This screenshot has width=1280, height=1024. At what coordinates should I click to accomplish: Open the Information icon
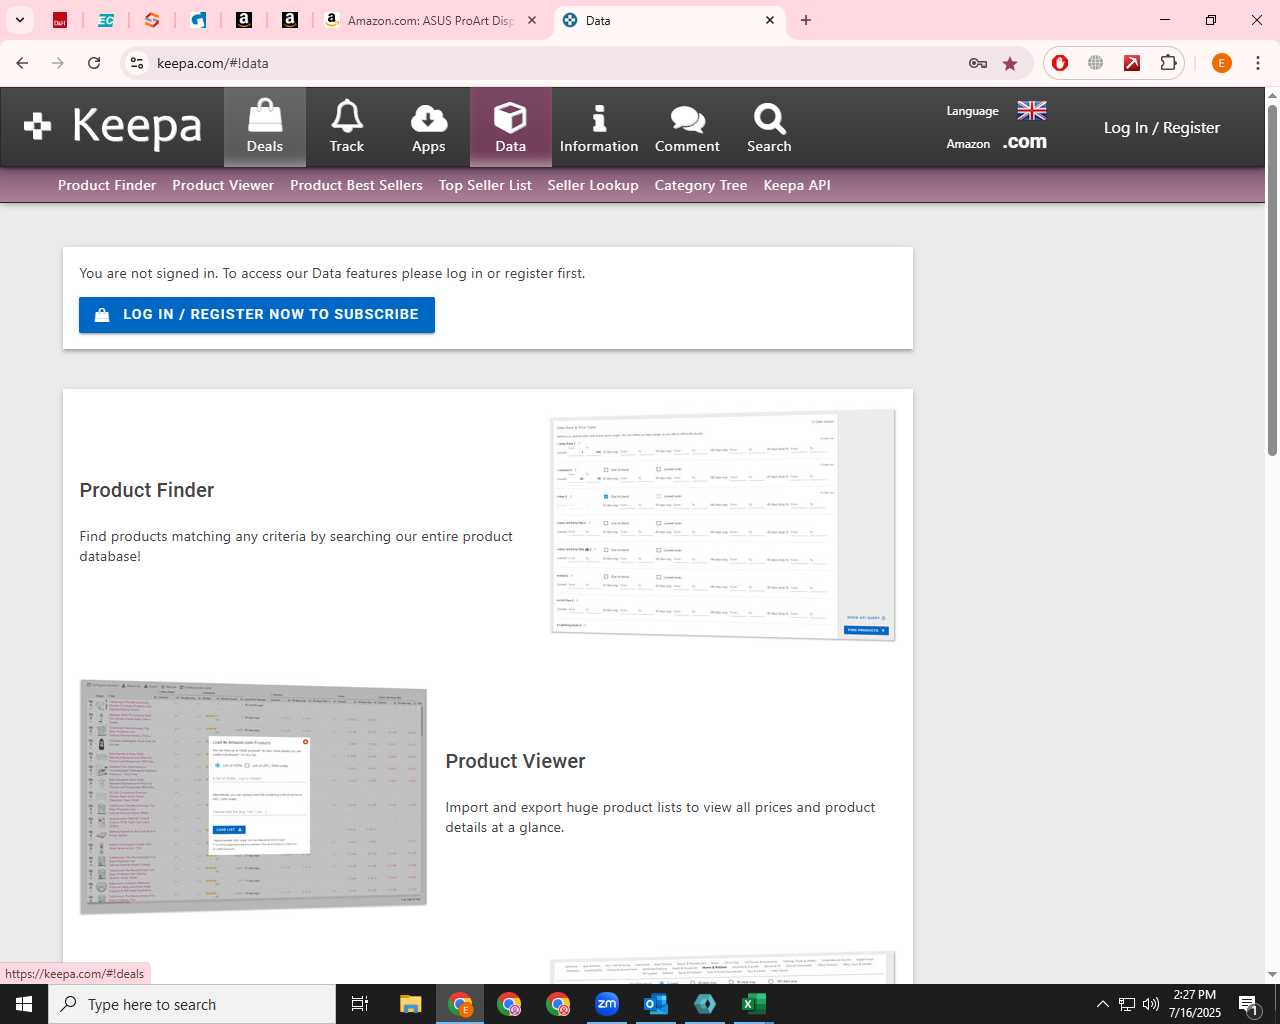(x=599, y=127)
